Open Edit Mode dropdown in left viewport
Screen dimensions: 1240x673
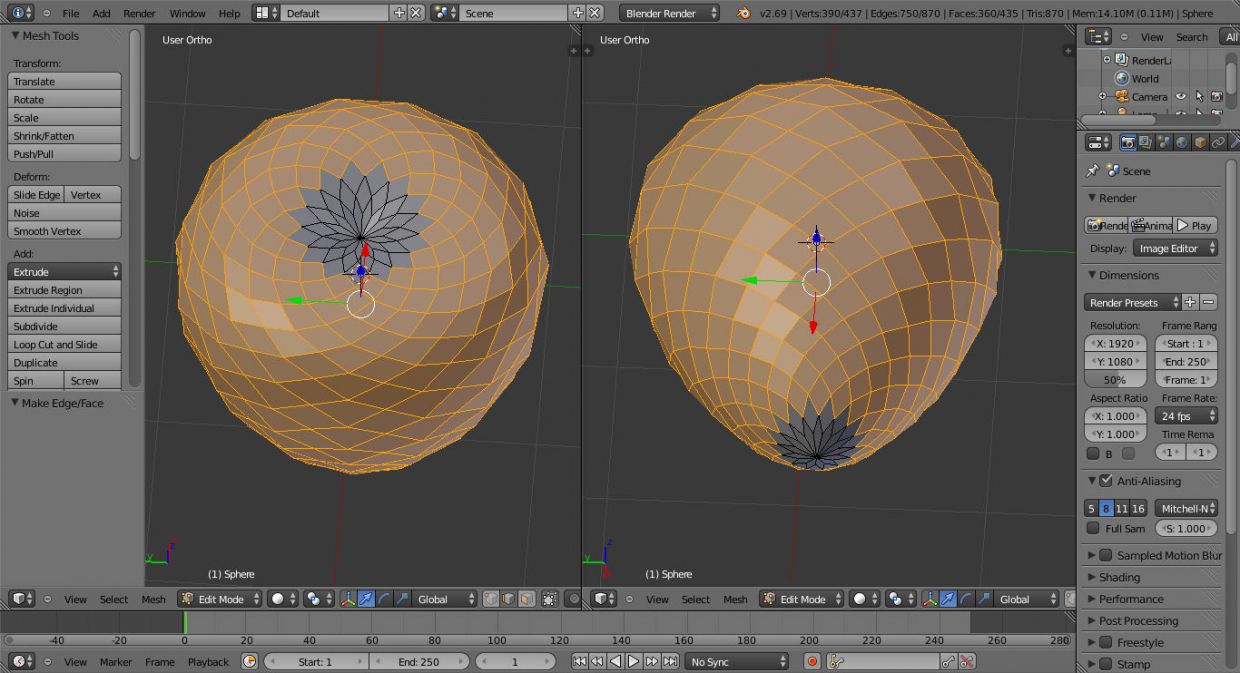coord(219,599)
